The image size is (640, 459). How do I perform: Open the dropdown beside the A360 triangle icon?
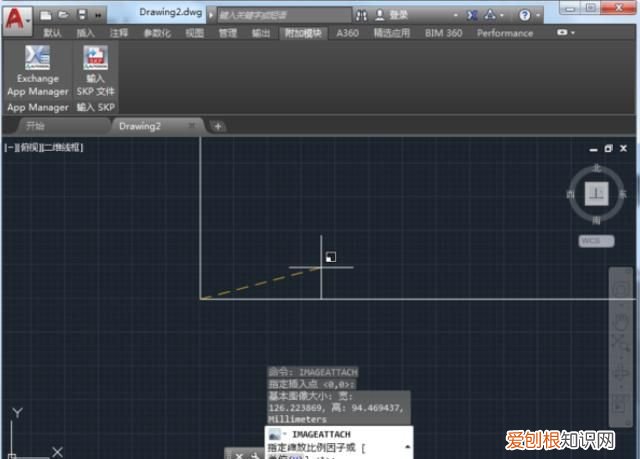[502, 16]
